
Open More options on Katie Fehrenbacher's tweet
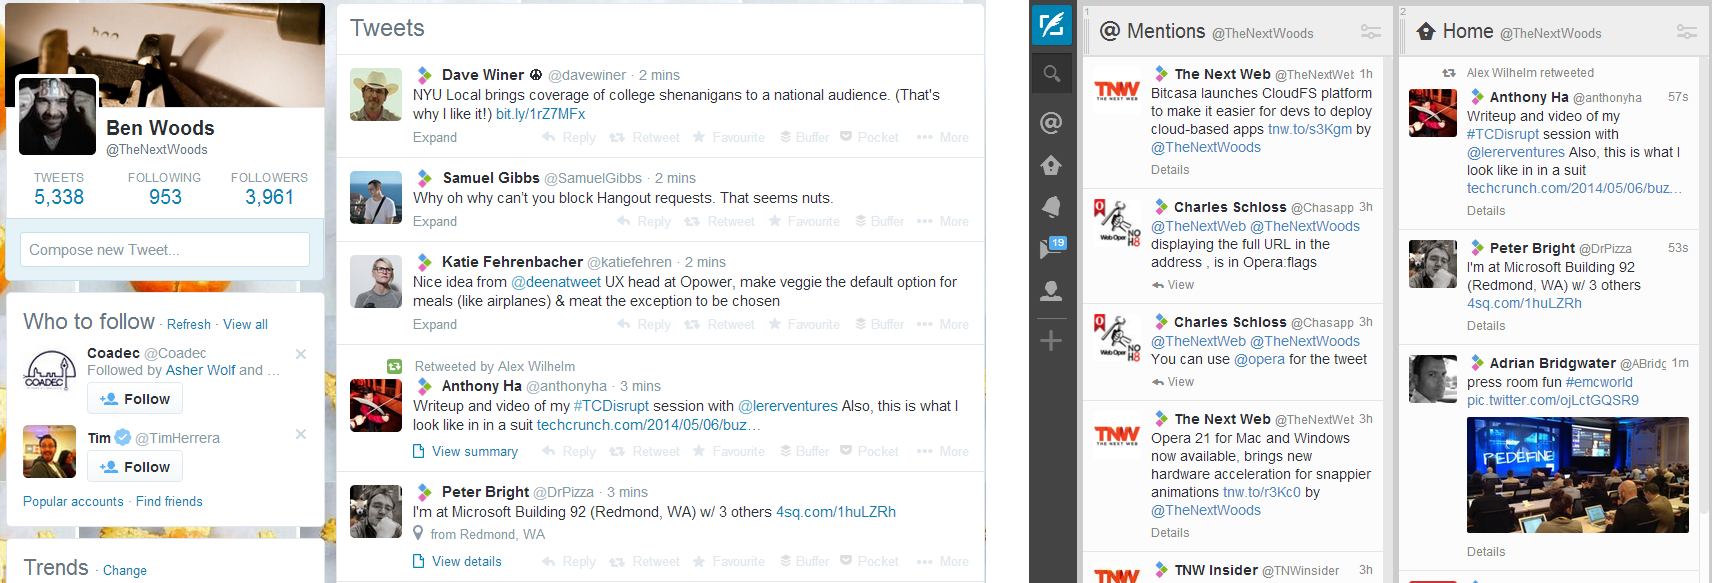click(943, 324)
